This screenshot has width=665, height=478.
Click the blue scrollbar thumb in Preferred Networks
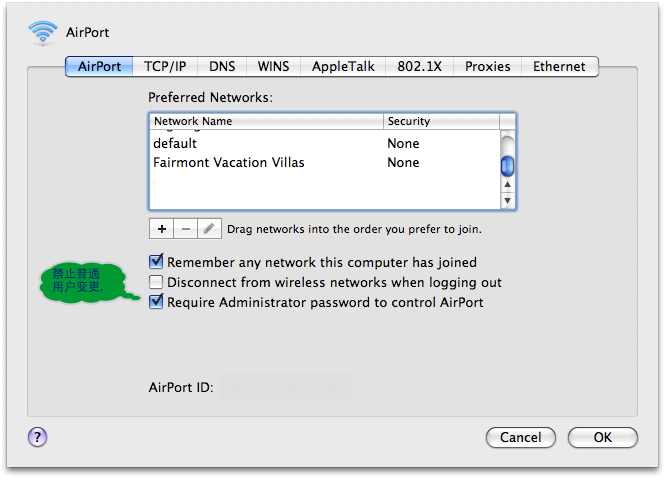point(507,166)
